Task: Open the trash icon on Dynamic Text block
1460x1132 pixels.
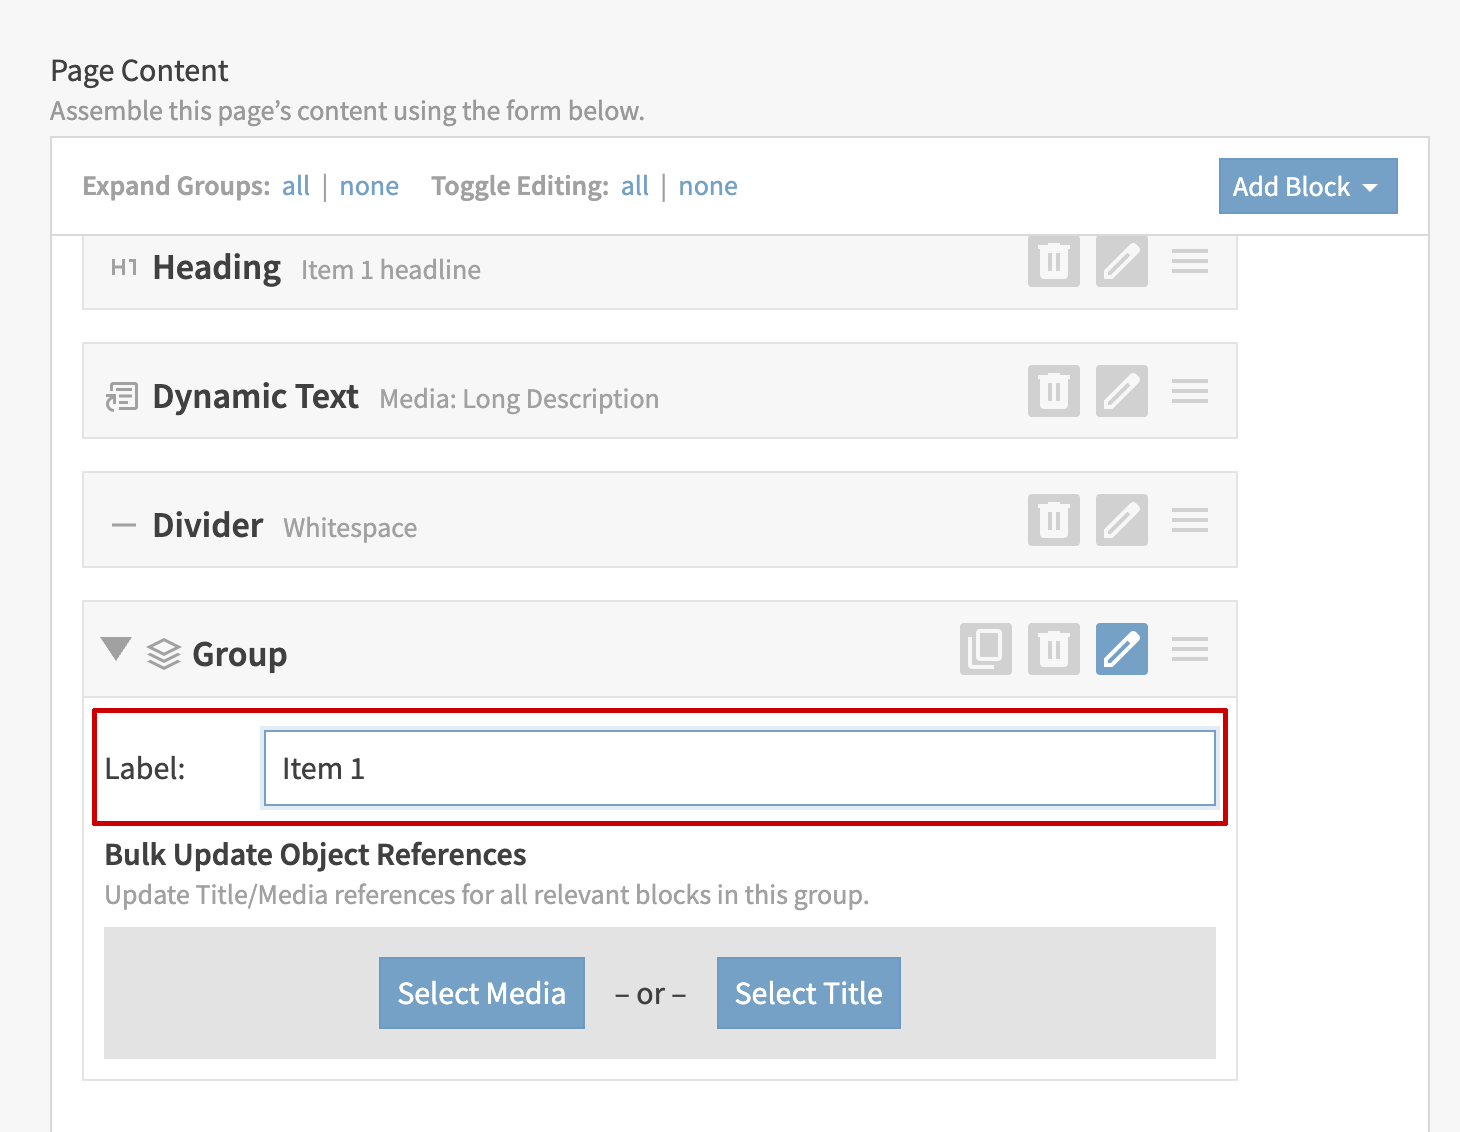Action: (1053, 391)
